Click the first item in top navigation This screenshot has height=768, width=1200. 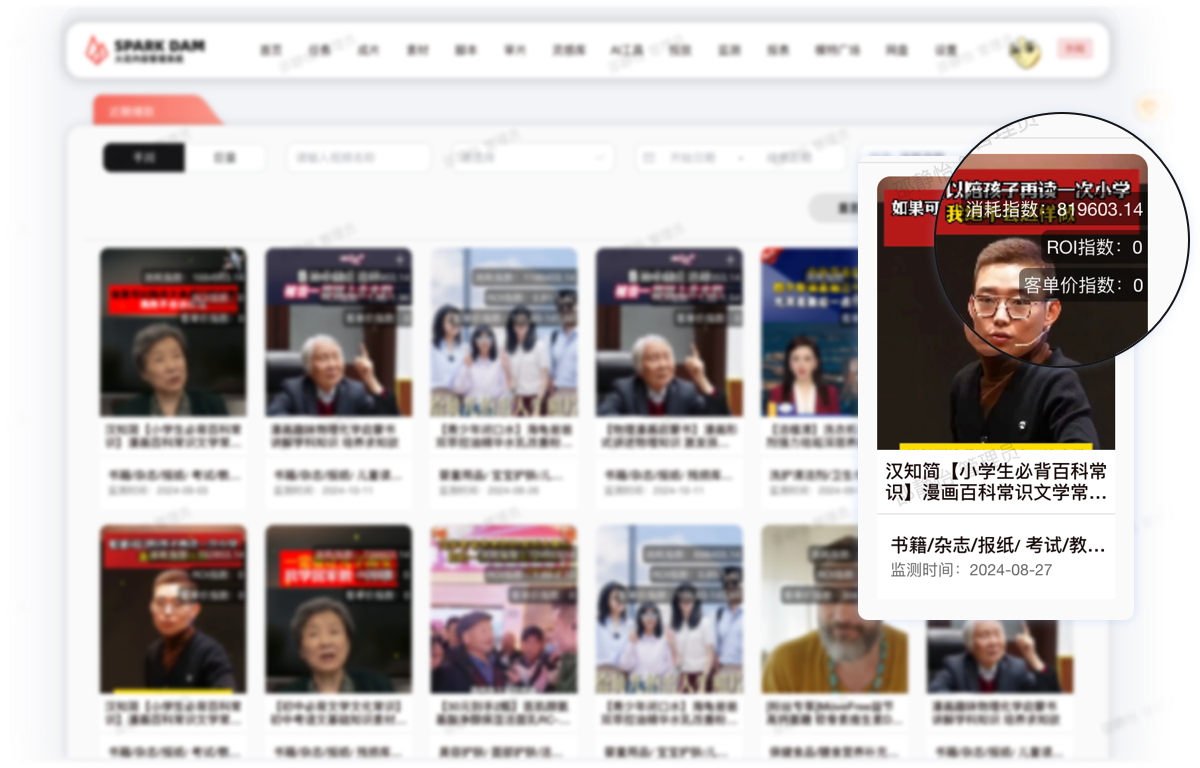(x=270, y=50)
